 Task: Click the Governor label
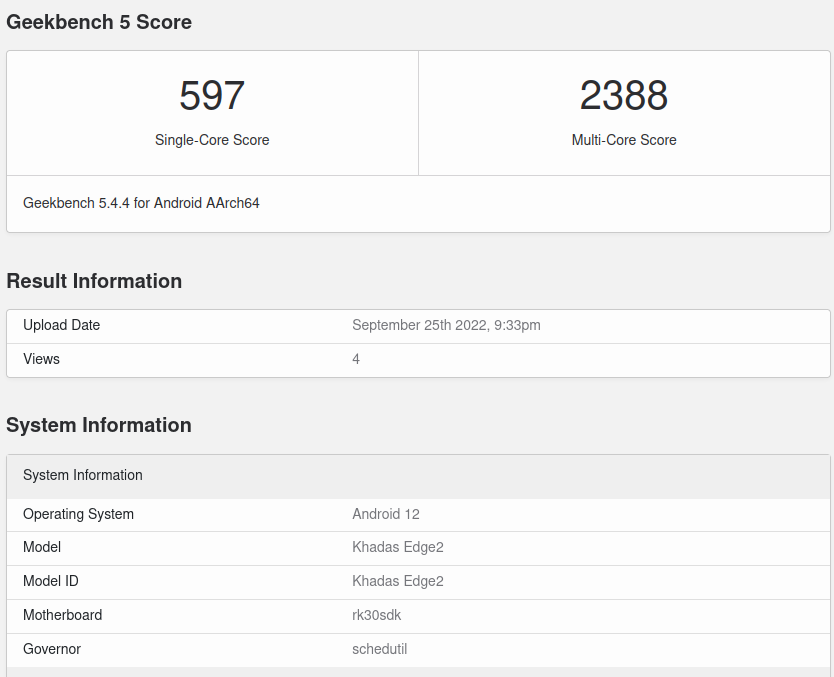tap(52, 649)
